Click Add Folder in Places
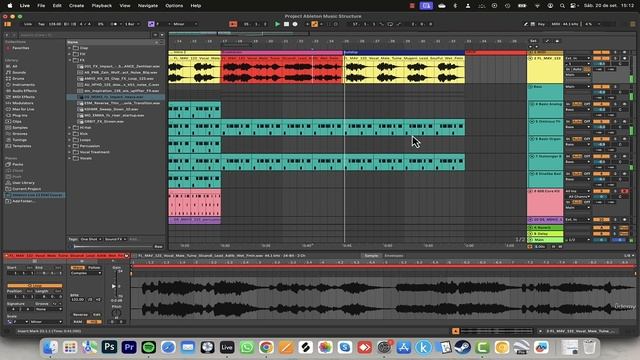640x360 pixels. click(23, 201)
